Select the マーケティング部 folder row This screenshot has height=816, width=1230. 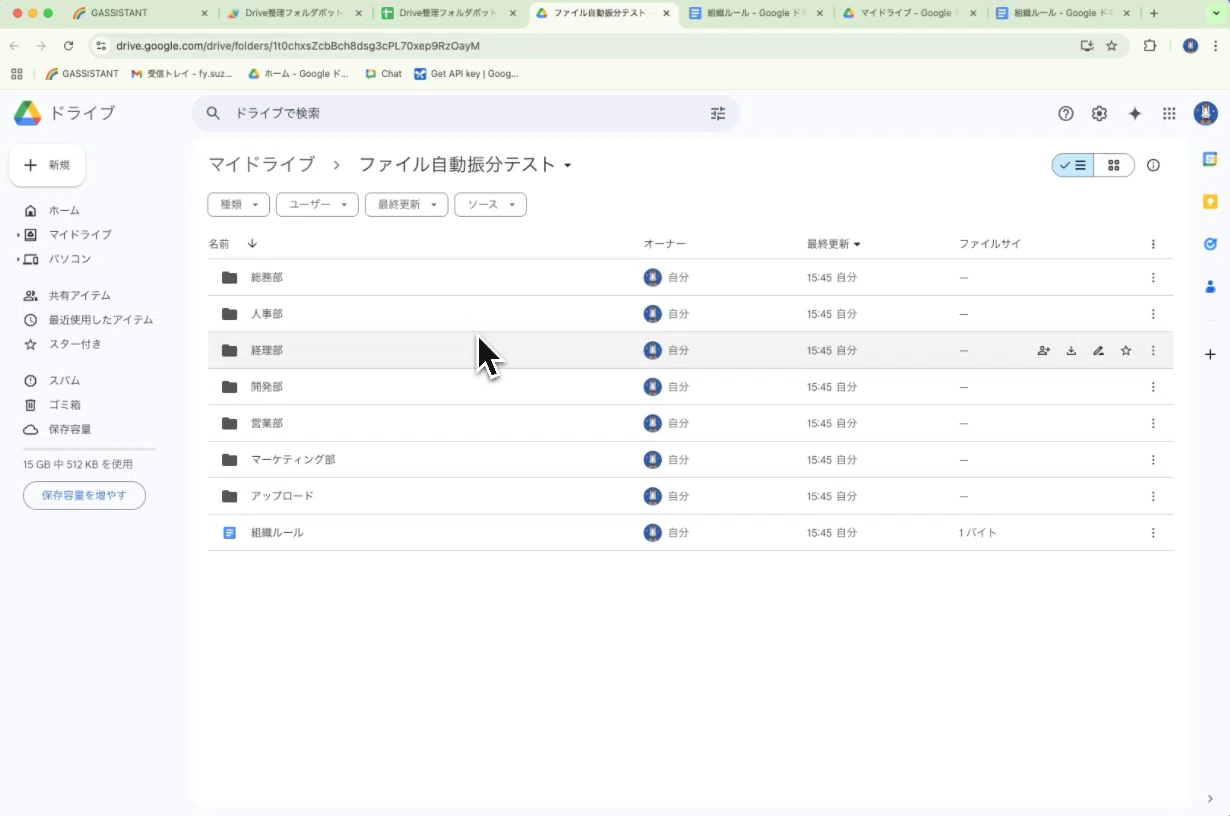click(690, 460)
